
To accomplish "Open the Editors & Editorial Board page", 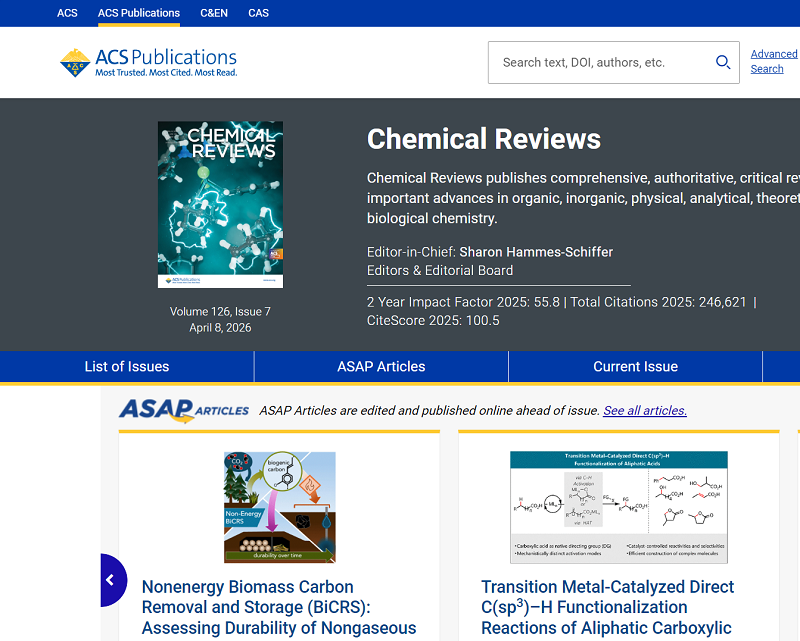I will pyautogui.click(x=440, y=269).
